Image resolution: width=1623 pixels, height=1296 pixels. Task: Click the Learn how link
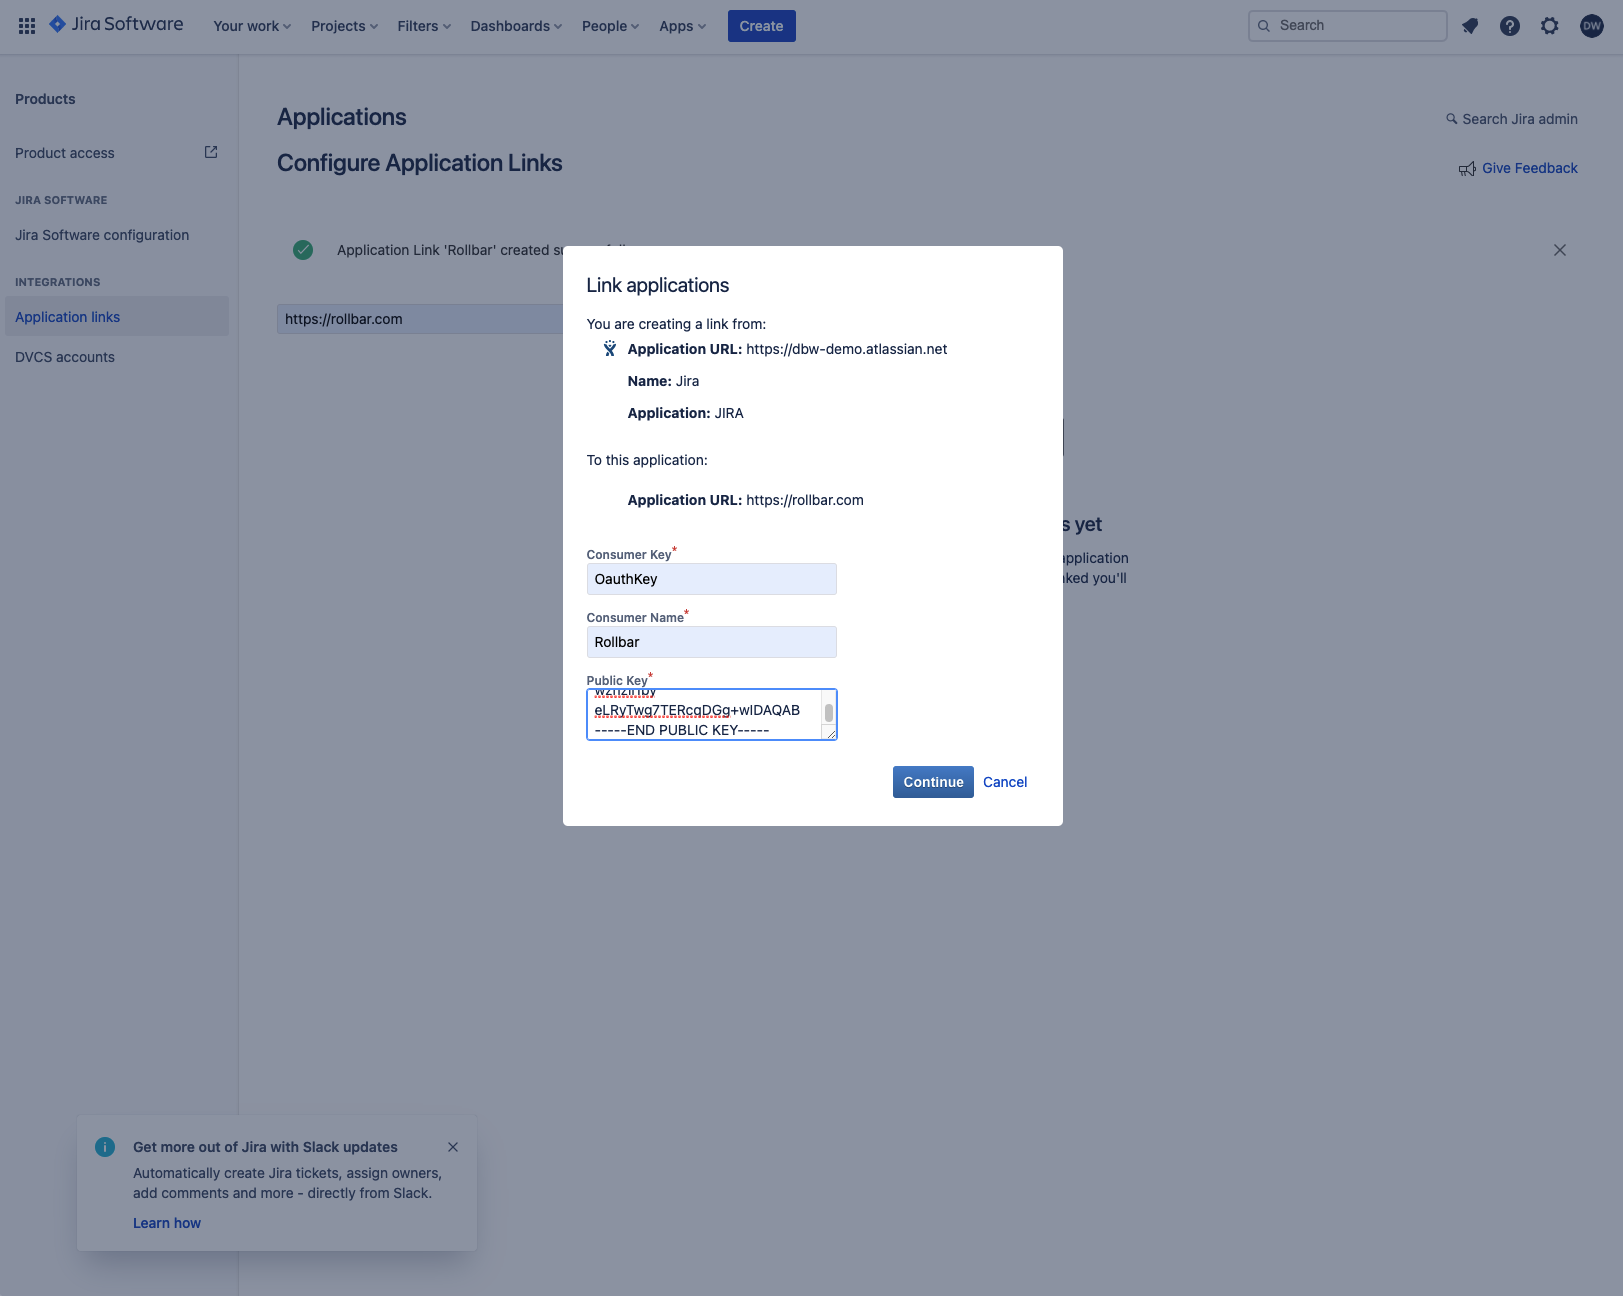[167, 1223]
